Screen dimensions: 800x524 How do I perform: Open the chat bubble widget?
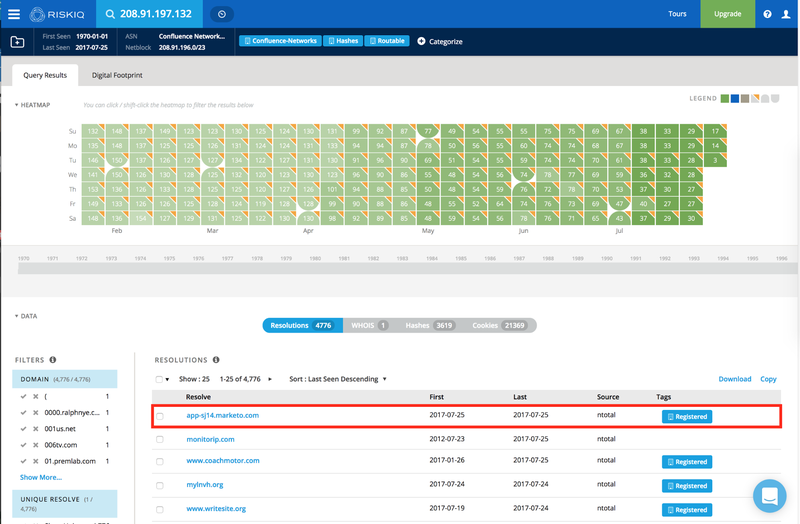(x=769, y=495)
